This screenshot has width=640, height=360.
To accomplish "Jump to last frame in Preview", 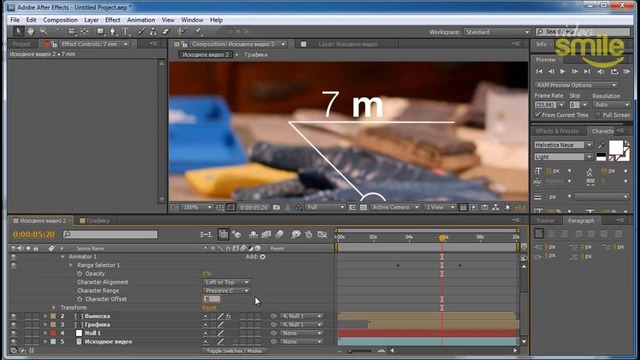I will (587, 71).
